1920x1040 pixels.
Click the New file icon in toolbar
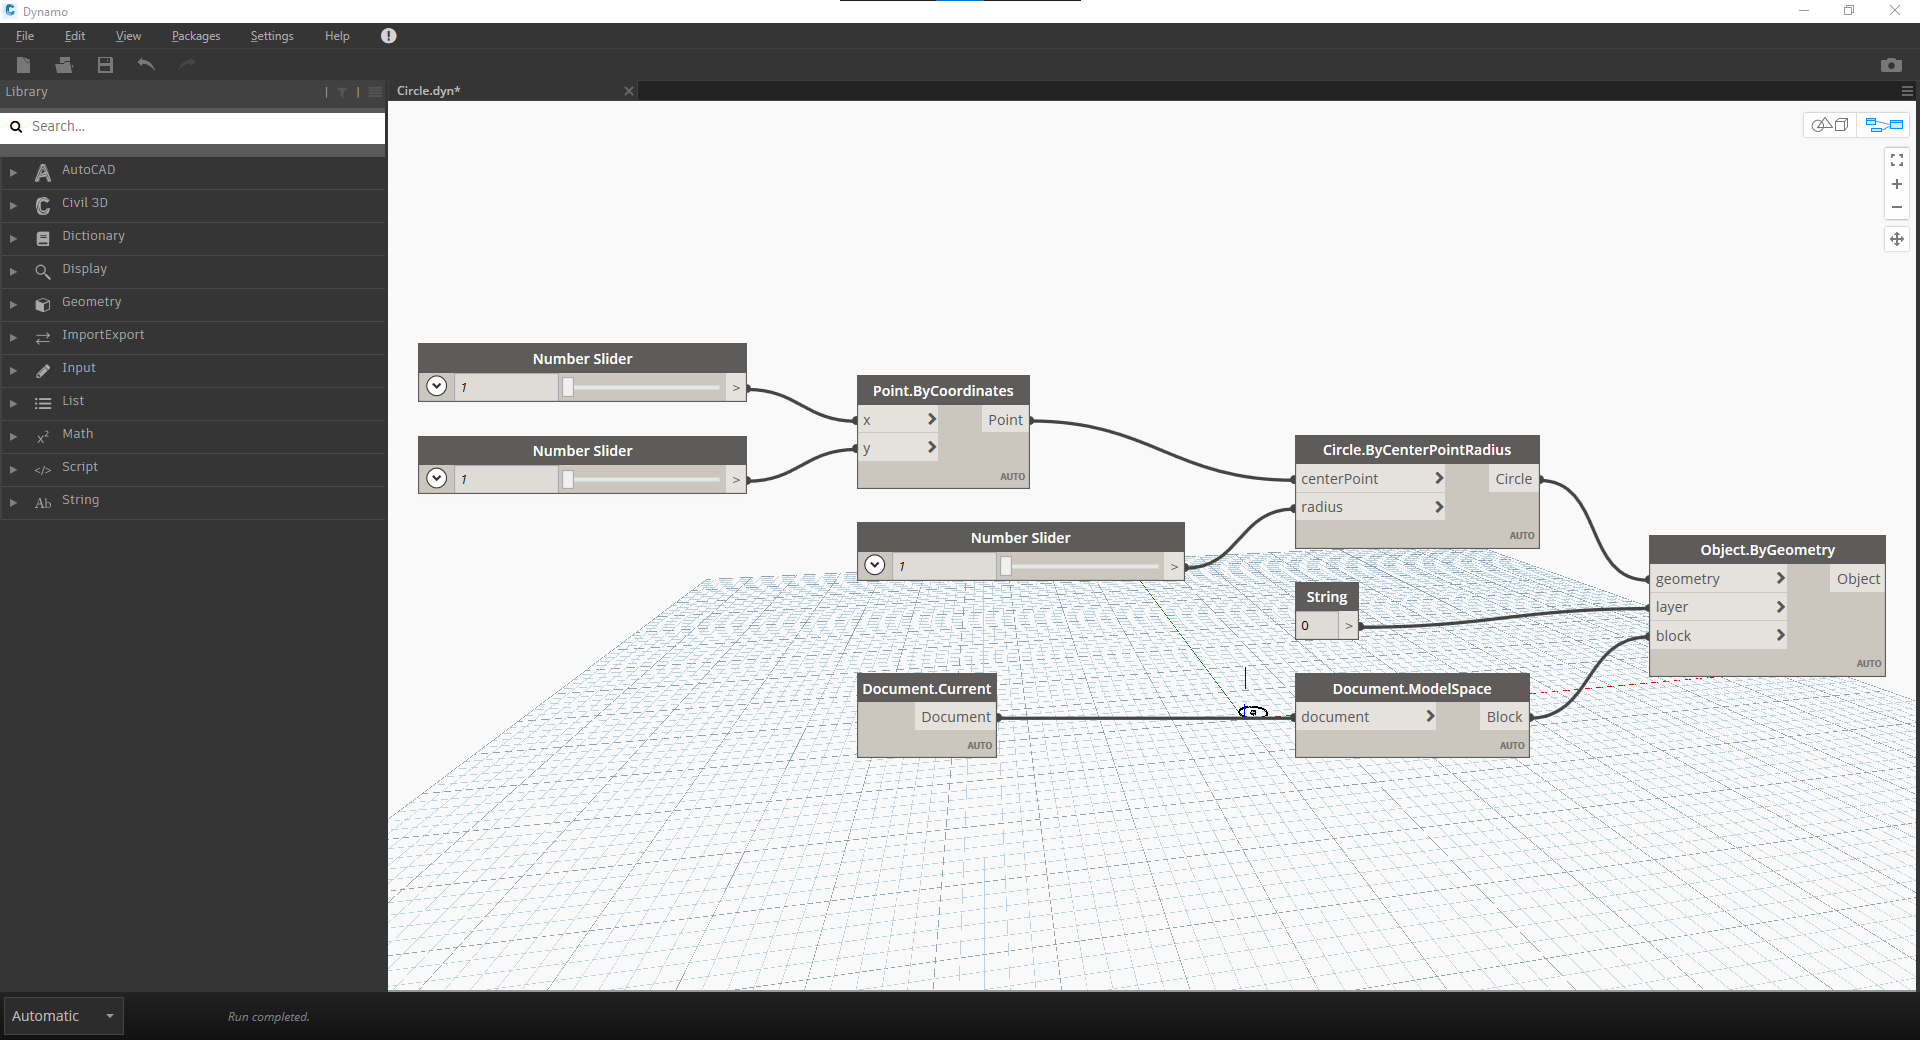[24, 65]
